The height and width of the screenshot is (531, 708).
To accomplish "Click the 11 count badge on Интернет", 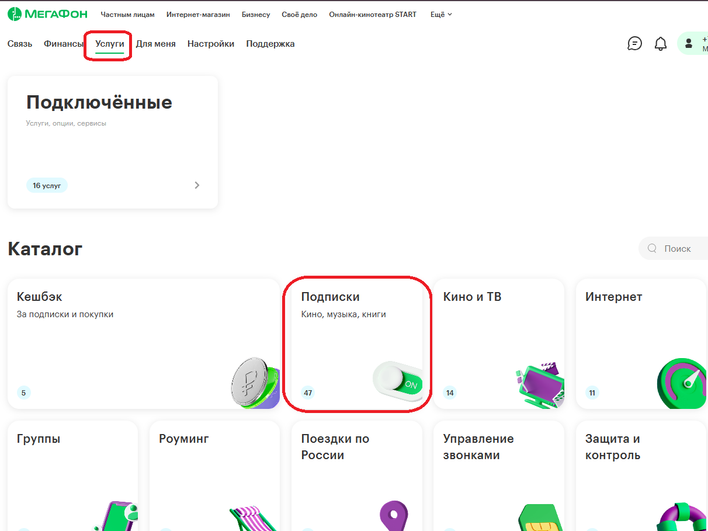I will pyautogui.click(x=592, y=393).
